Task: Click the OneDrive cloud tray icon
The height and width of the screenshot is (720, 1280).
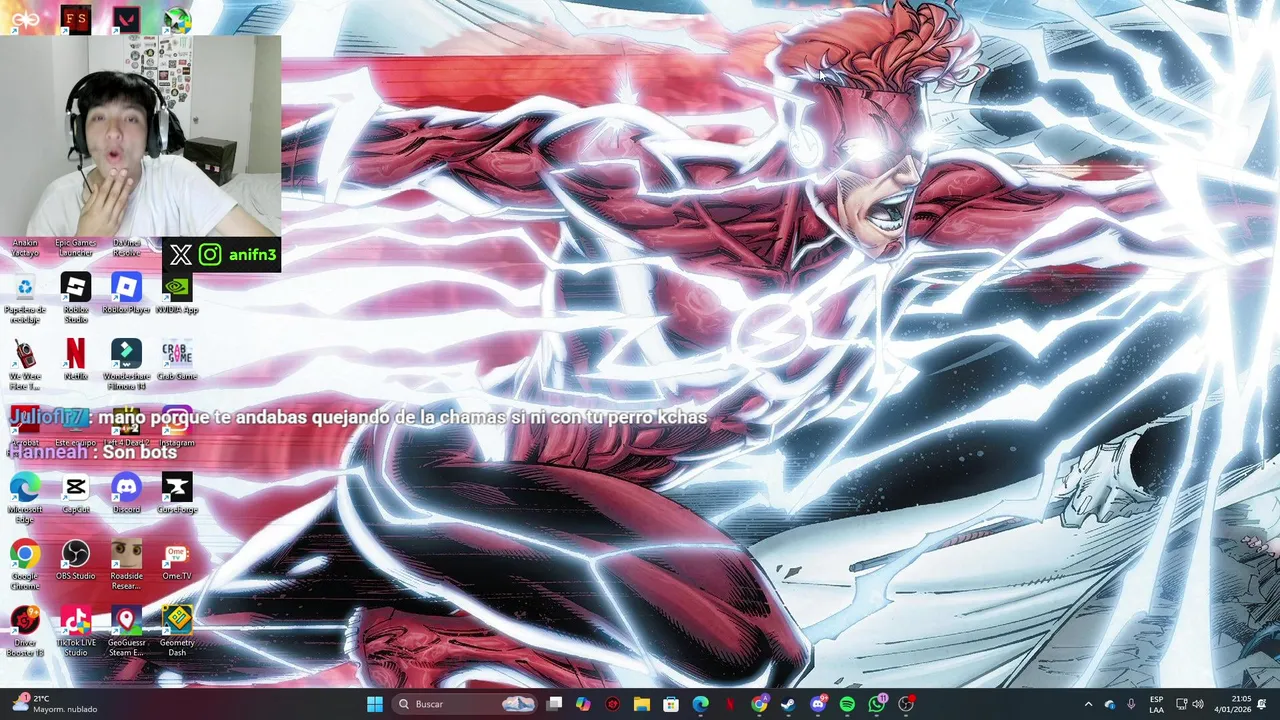Action: coord(1110,704)
